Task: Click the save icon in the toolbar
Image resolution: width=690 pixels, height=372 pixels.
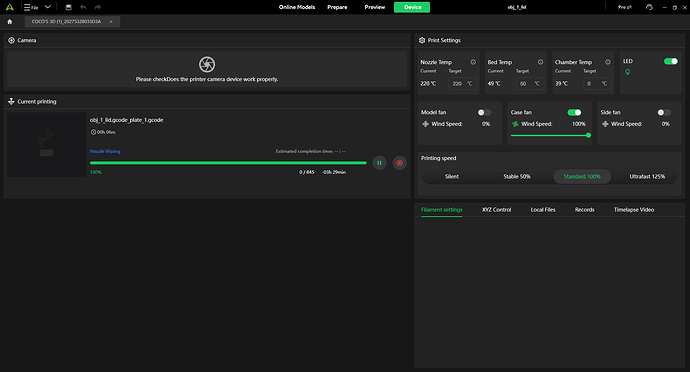Action: [x=68, y=7]
